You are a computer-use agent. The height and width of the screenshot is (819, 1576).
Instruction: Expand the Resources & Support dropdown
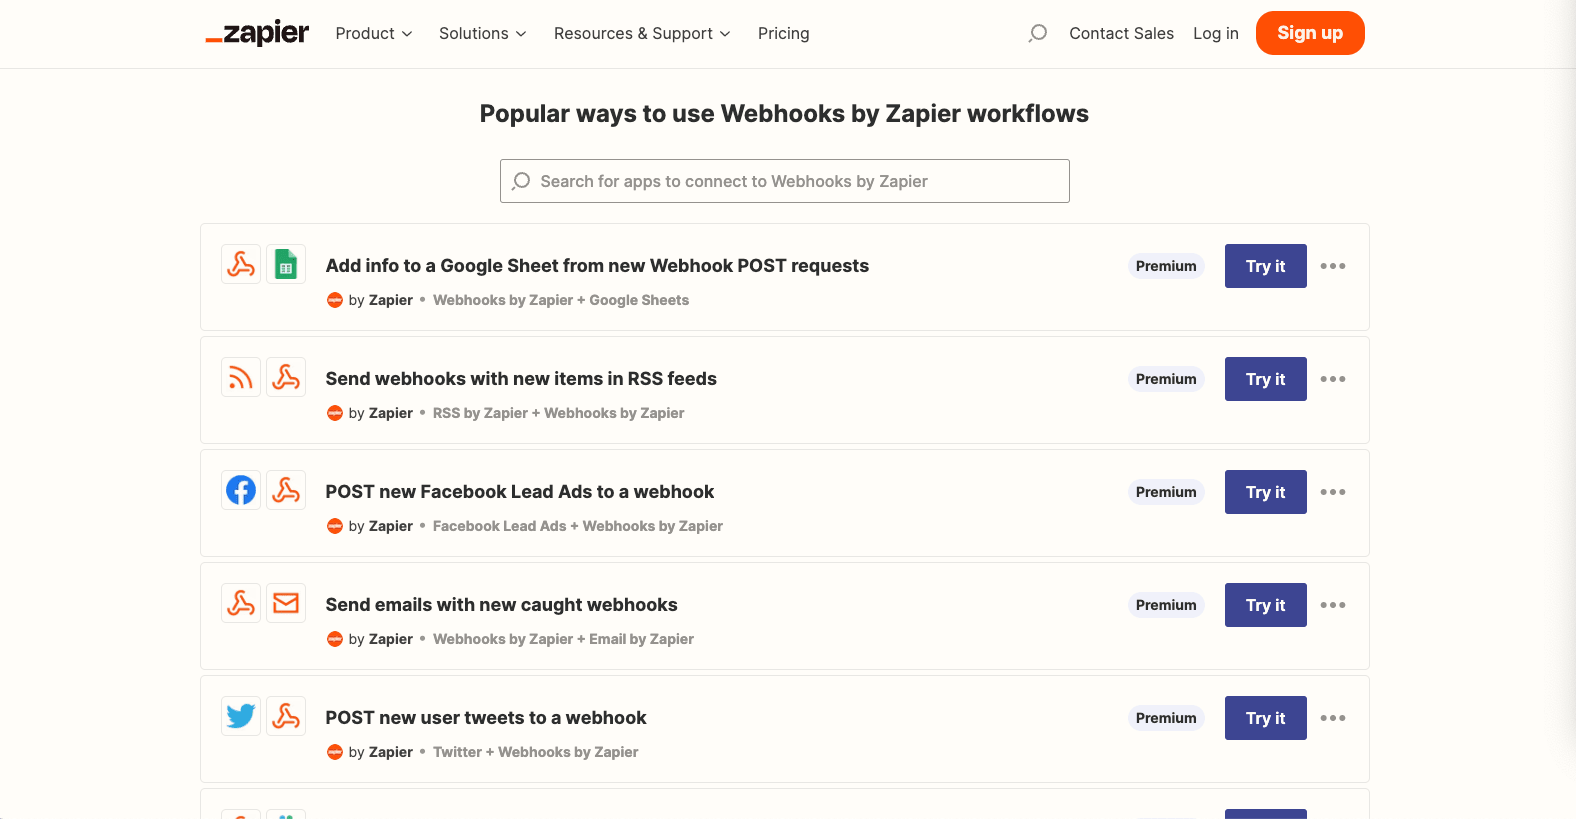point(642,34)
